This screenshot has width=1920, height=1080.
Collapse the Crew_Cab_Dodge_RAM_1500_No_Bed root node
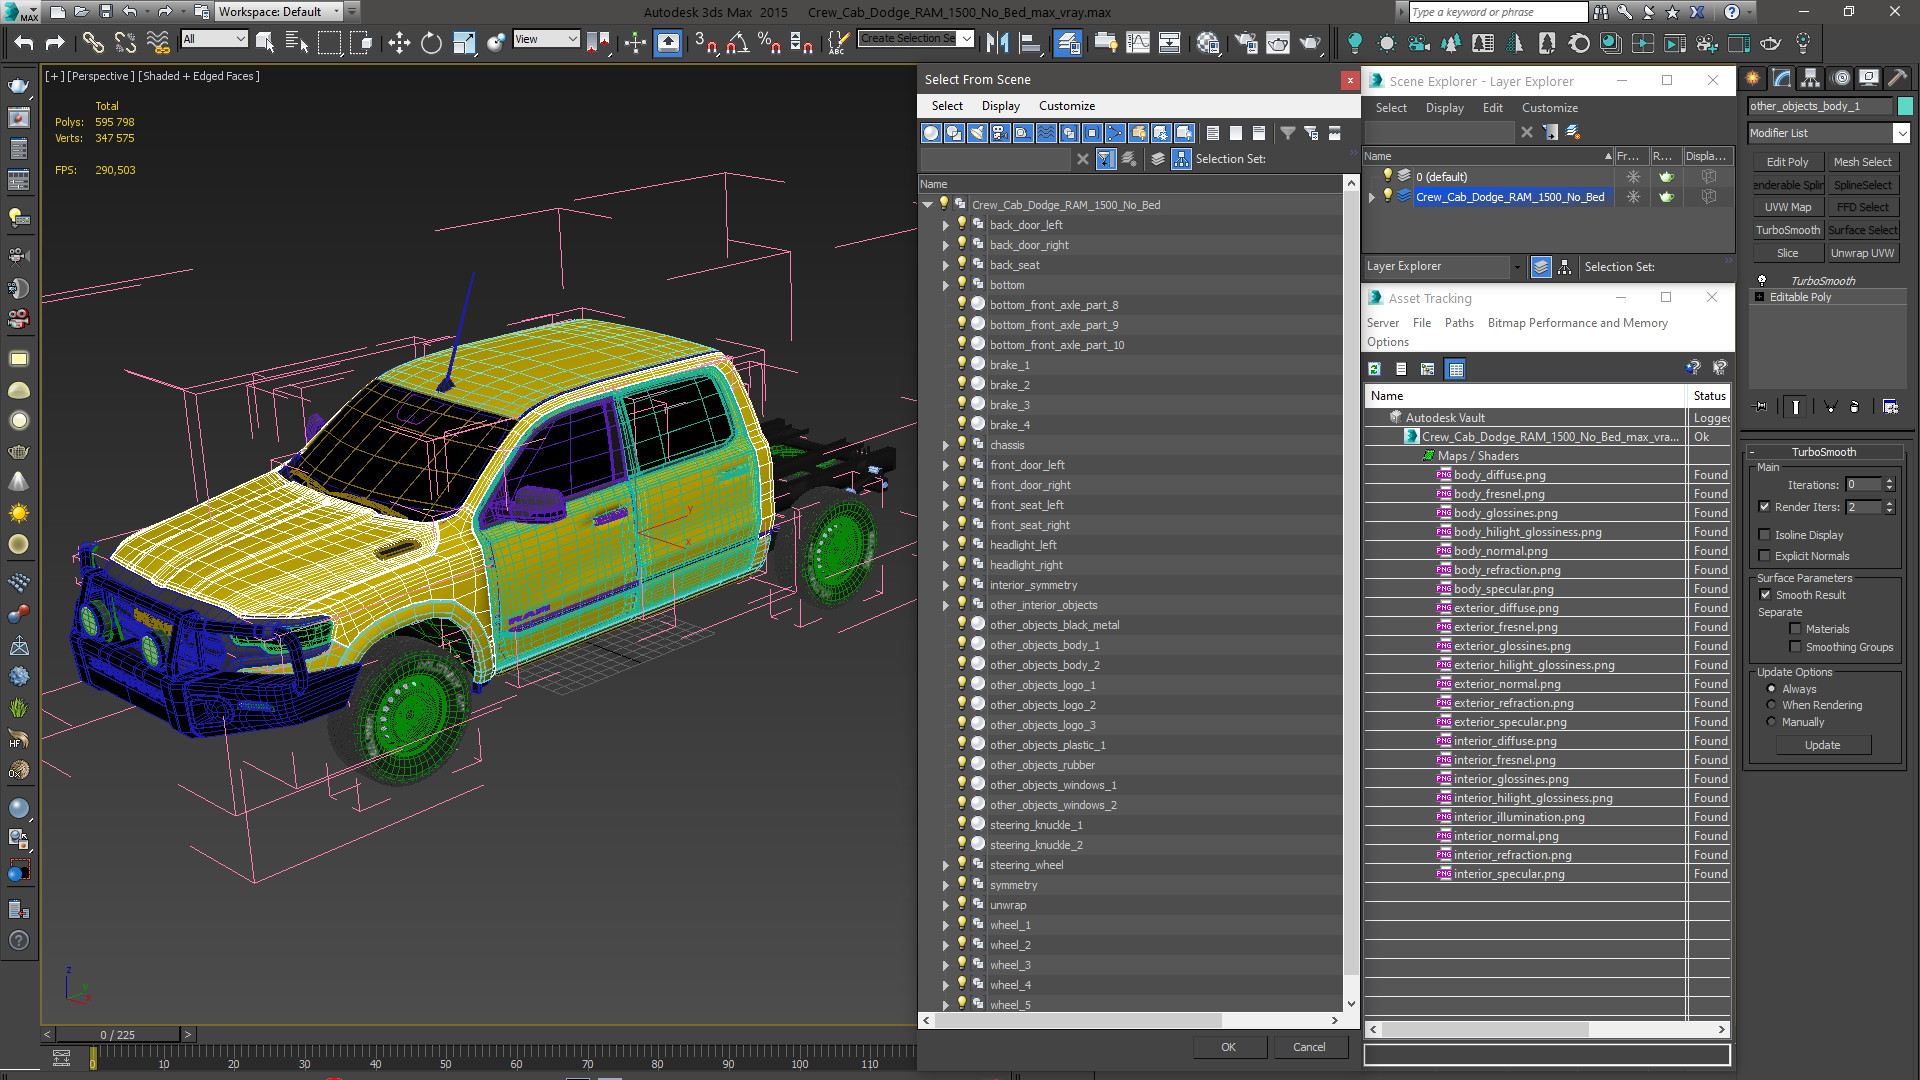928,205
